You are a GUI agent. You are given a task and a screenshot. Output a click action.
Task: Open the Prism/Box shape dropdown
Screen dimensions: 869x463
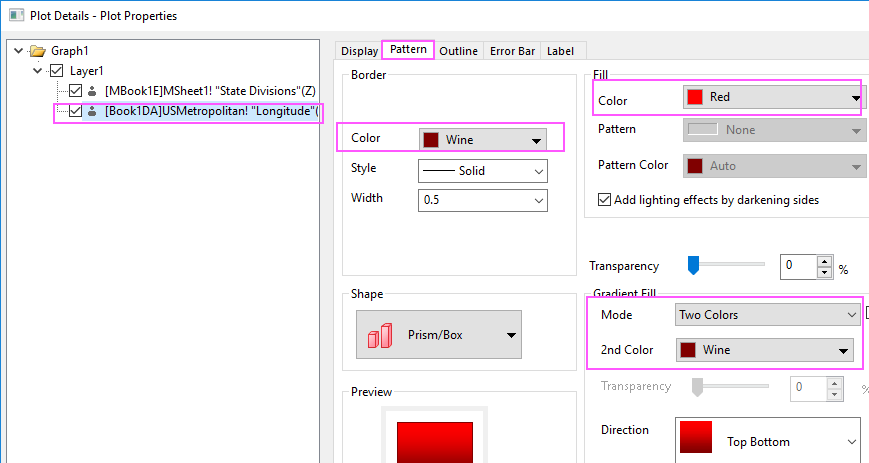[x=439, y=334]
